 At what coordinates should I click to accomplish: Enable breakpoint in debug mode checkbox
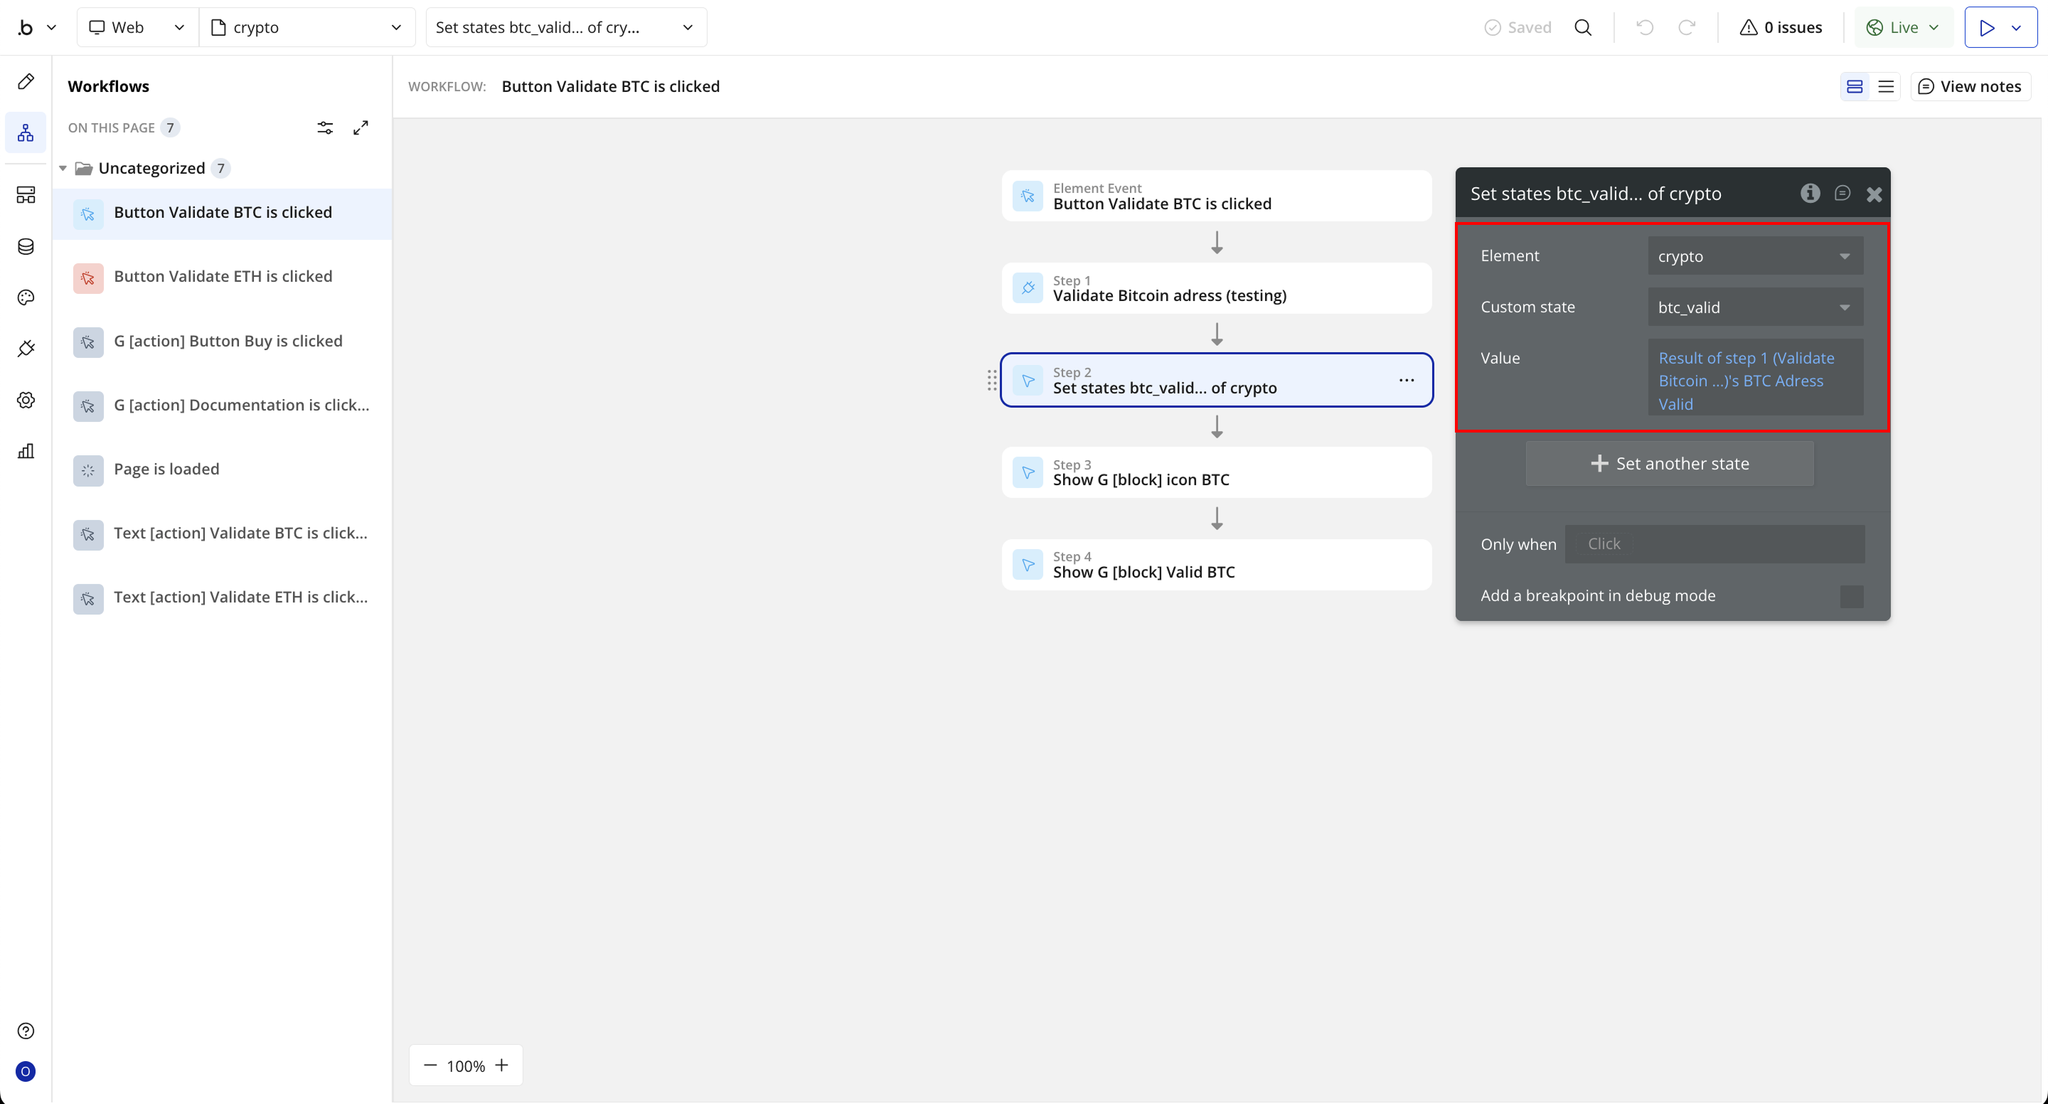coord(1851,596)
